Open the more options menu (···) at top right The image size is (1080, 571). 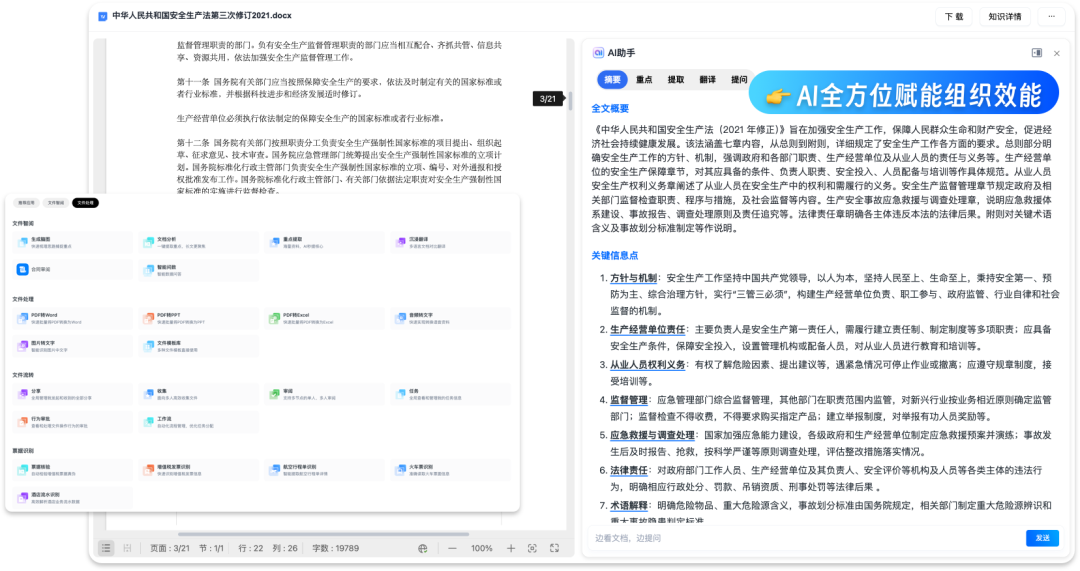pos(1051,16)
